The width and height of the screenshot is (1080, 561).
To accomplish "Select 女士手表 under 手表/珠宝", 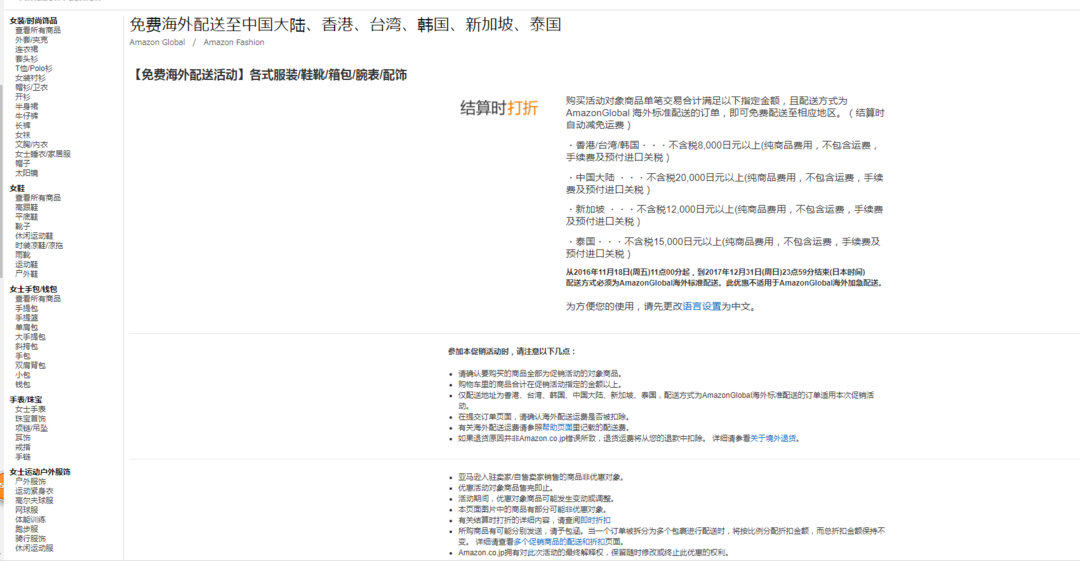I will click(x=31, y=409).
